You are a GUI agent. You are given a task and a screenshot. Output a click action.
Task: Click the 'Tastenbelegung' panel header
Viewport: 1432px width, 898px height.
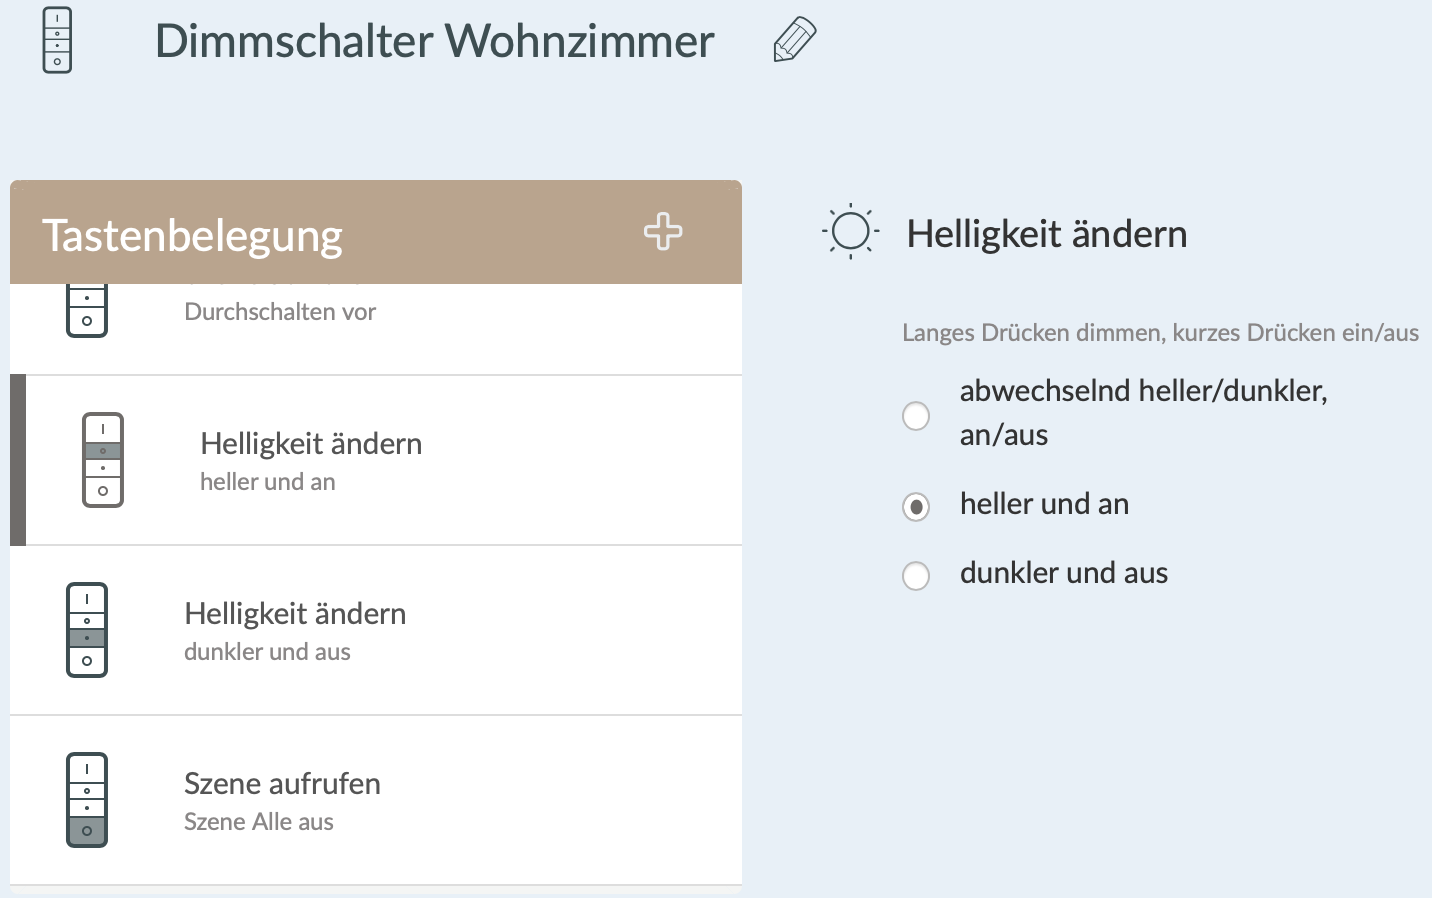pyautogui.click(x=192, y=236)
